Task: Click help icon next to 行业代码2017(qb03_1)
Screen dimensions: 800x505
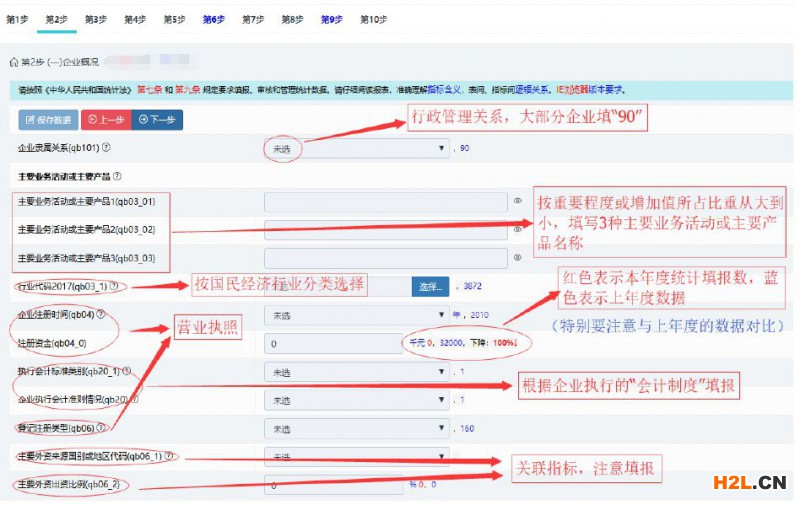Action: 113,286
